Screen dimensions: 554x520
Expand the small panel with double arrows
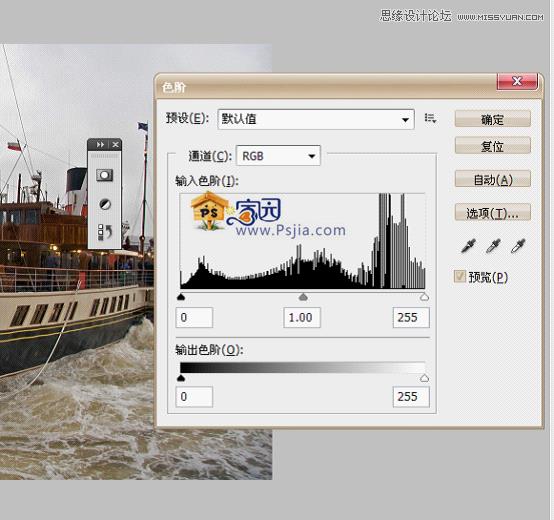coord(100,144)
